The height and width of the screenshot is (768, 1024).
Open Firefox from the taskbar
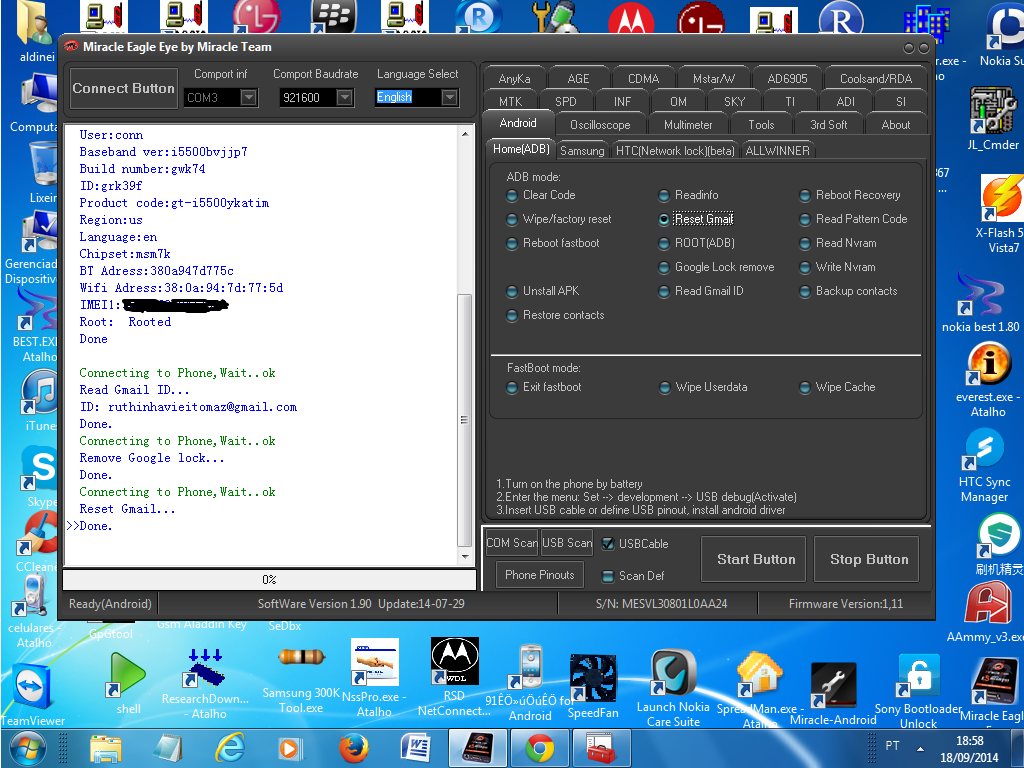tap(353, 748)
